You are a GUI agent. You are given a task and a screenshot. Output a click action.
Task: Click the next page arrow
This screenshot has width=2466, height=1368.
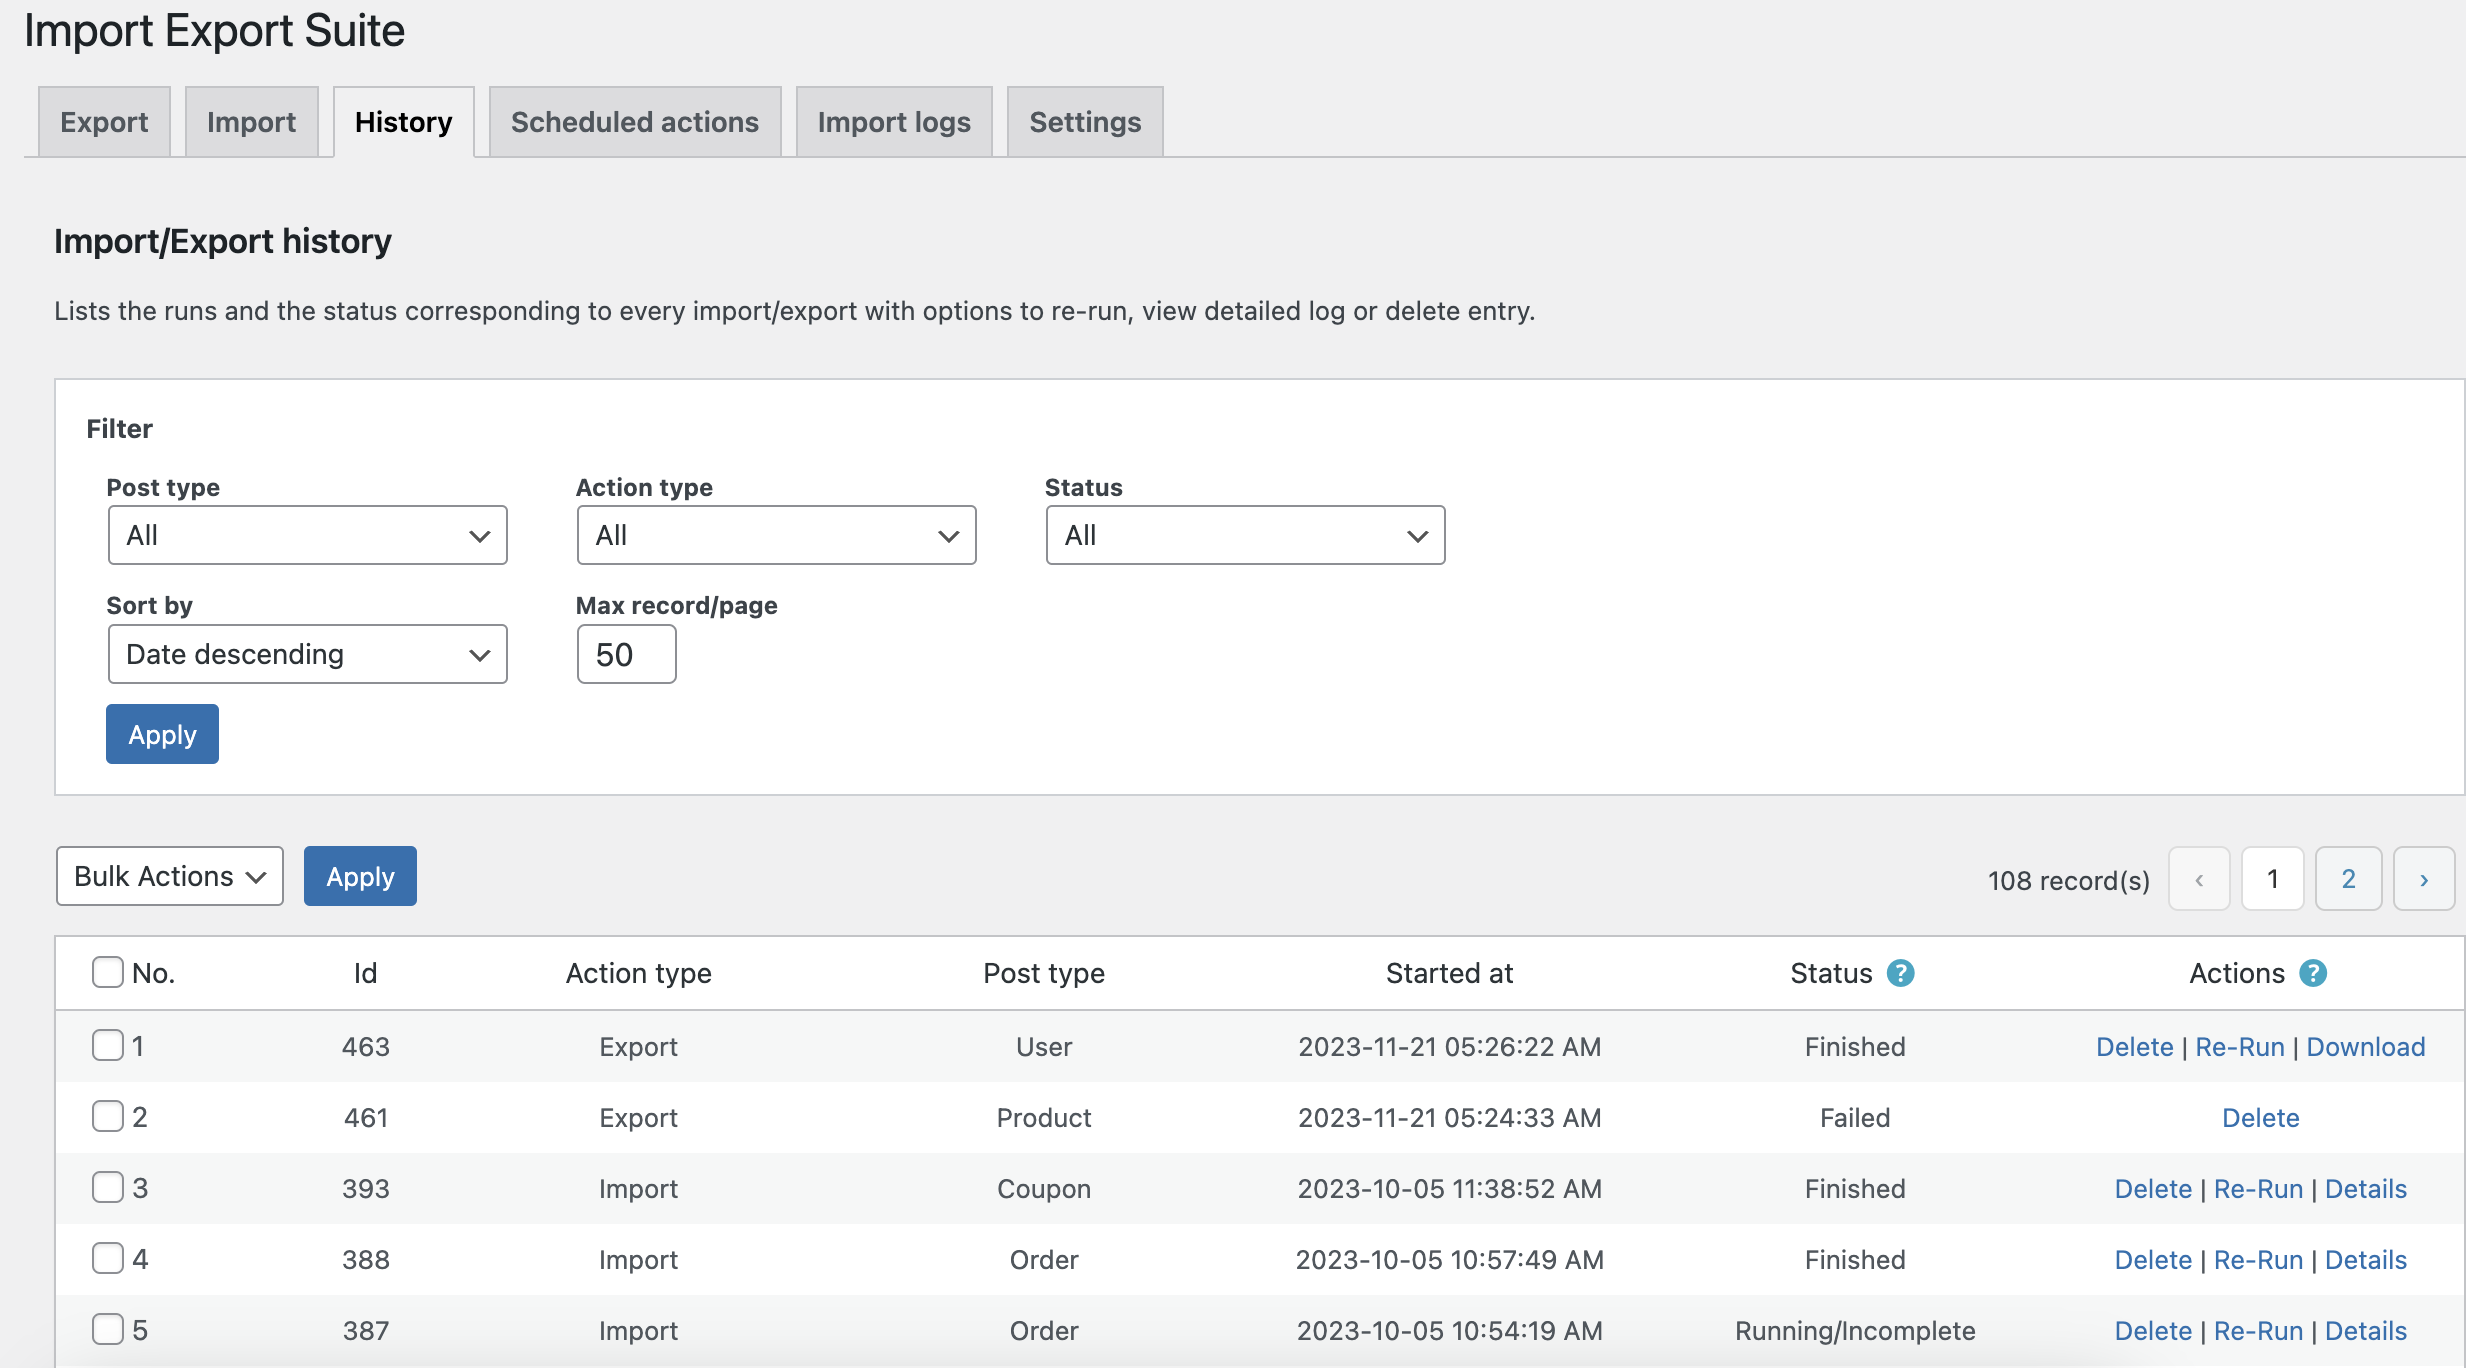2424,878
